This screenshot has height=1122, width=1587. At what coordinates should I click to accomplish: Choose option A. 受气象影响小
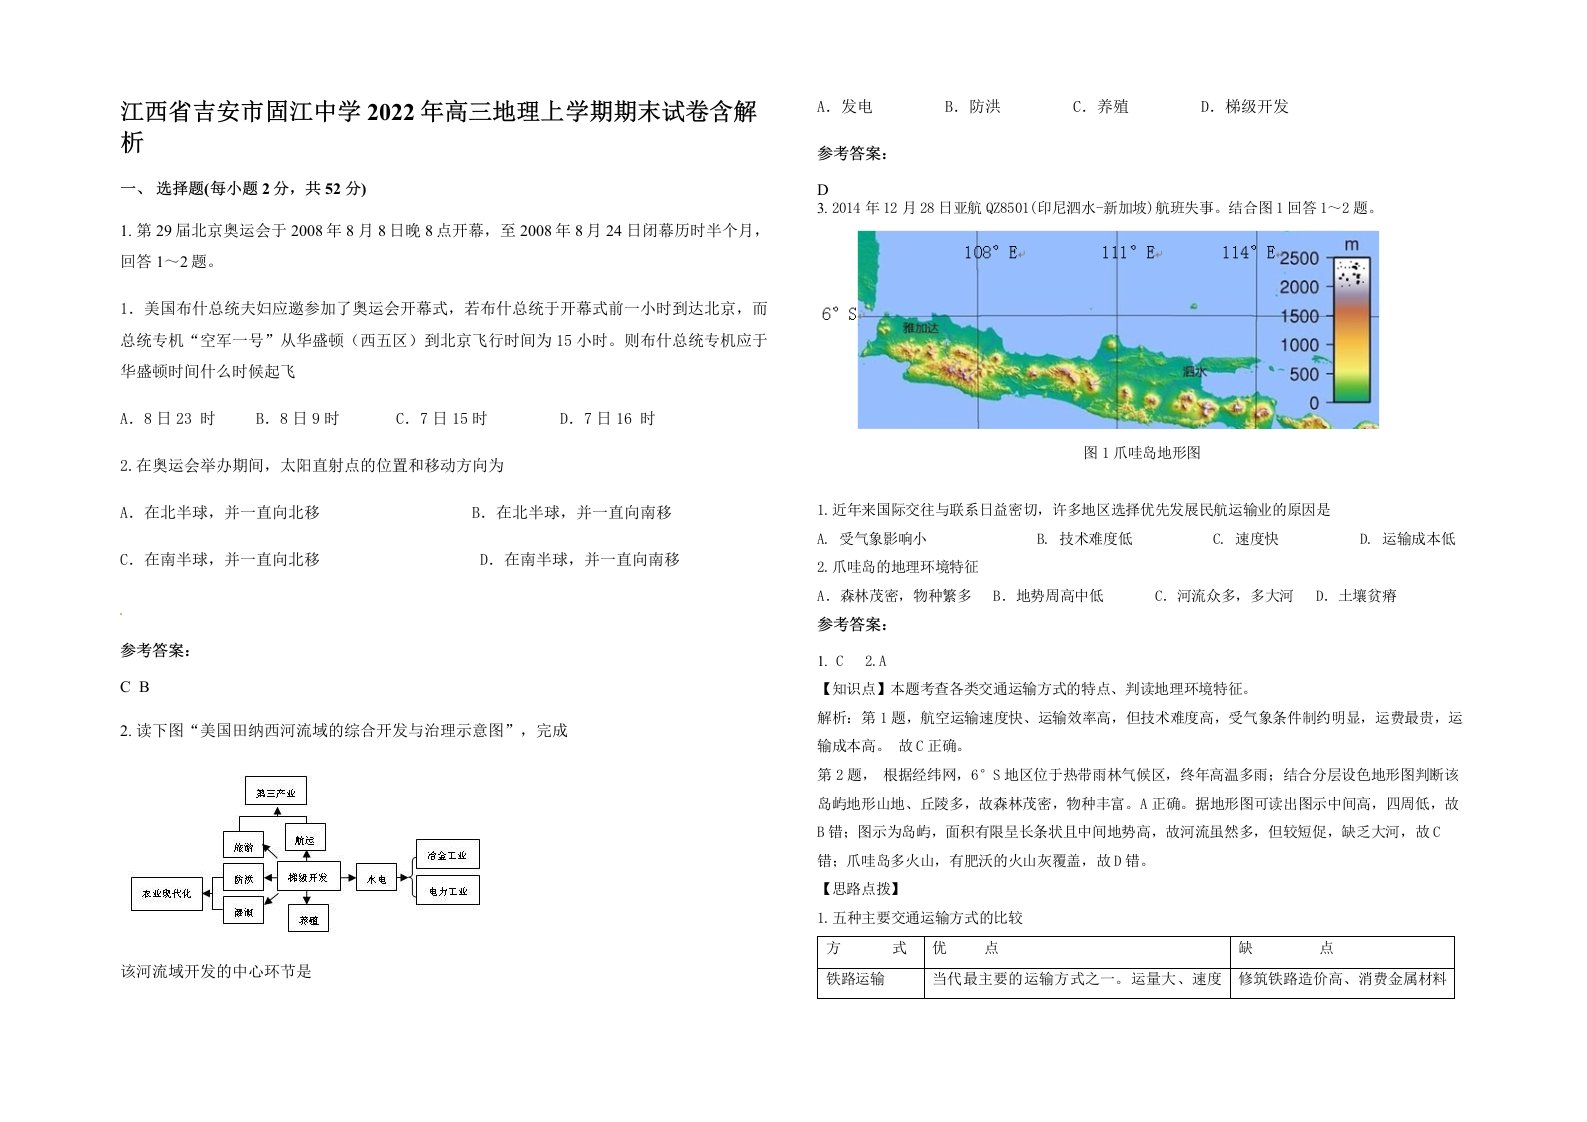[x=871, y=539]
